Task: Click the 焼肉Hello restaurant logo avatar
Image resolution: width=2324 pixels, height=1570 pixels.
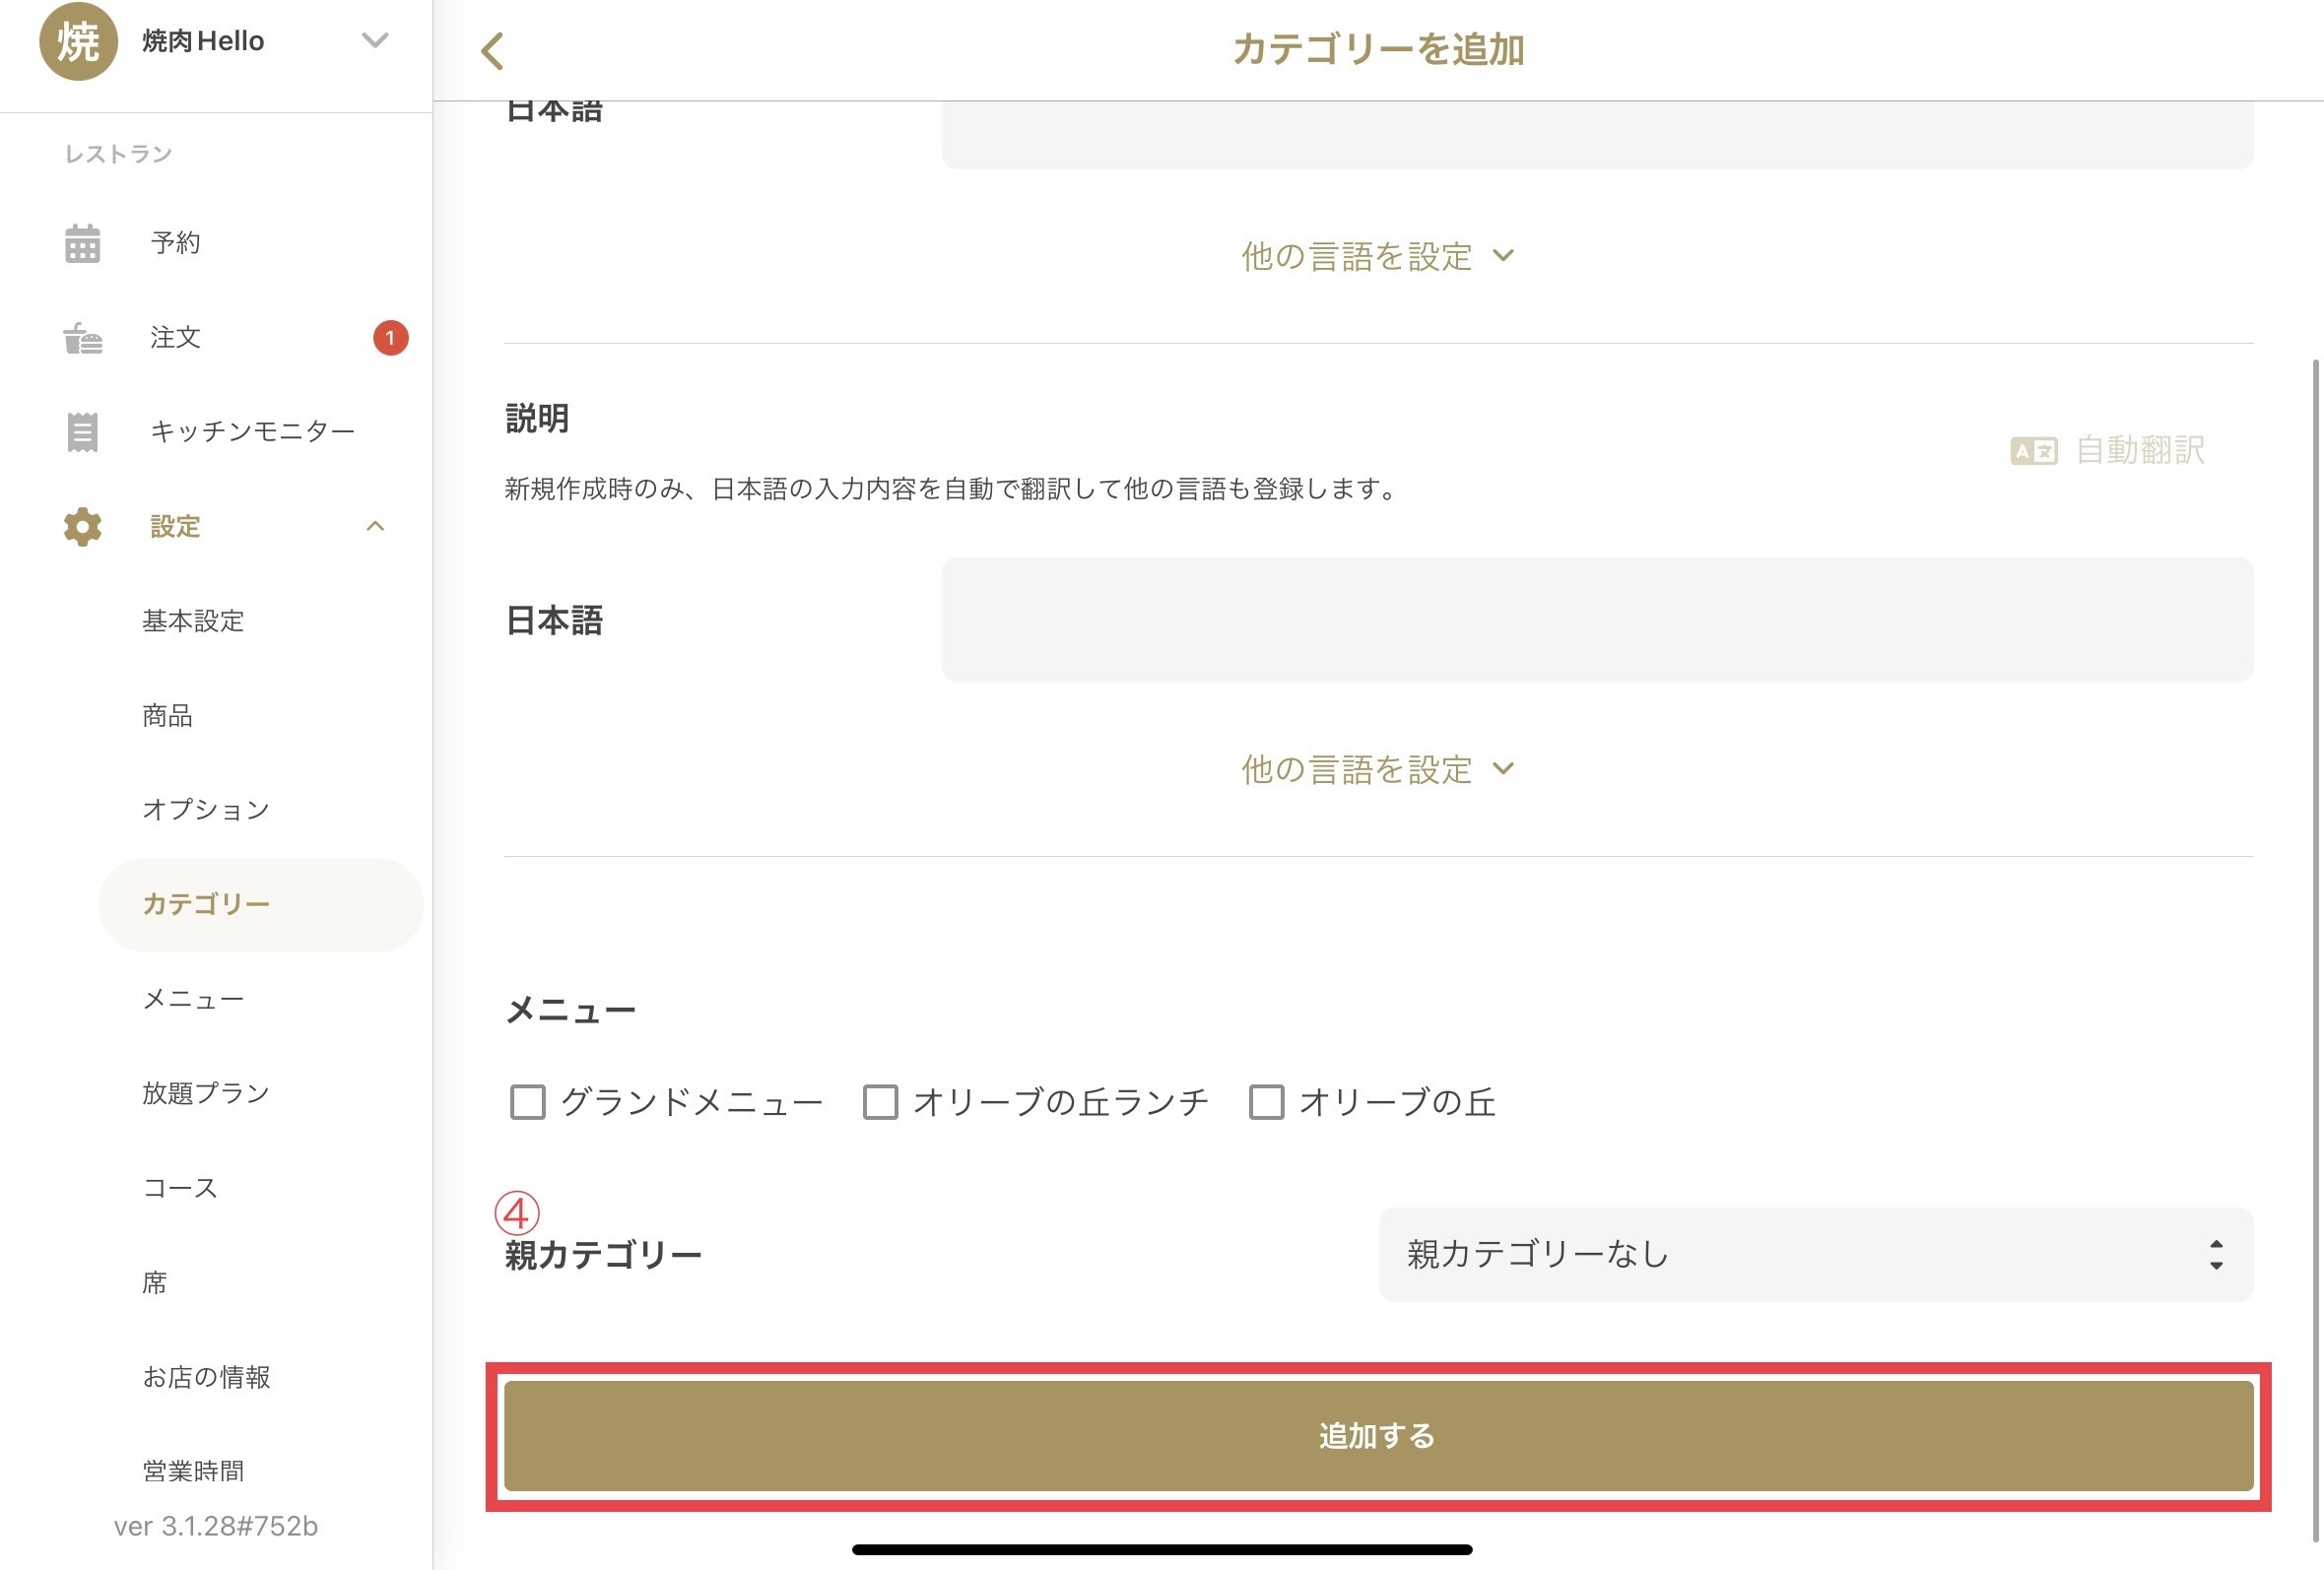Action: 78,42
